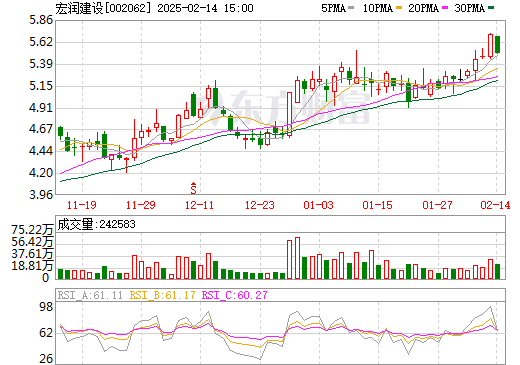520x365 pixels.
Task: Click the red S marker near 12-11
Action: [193, 188]
